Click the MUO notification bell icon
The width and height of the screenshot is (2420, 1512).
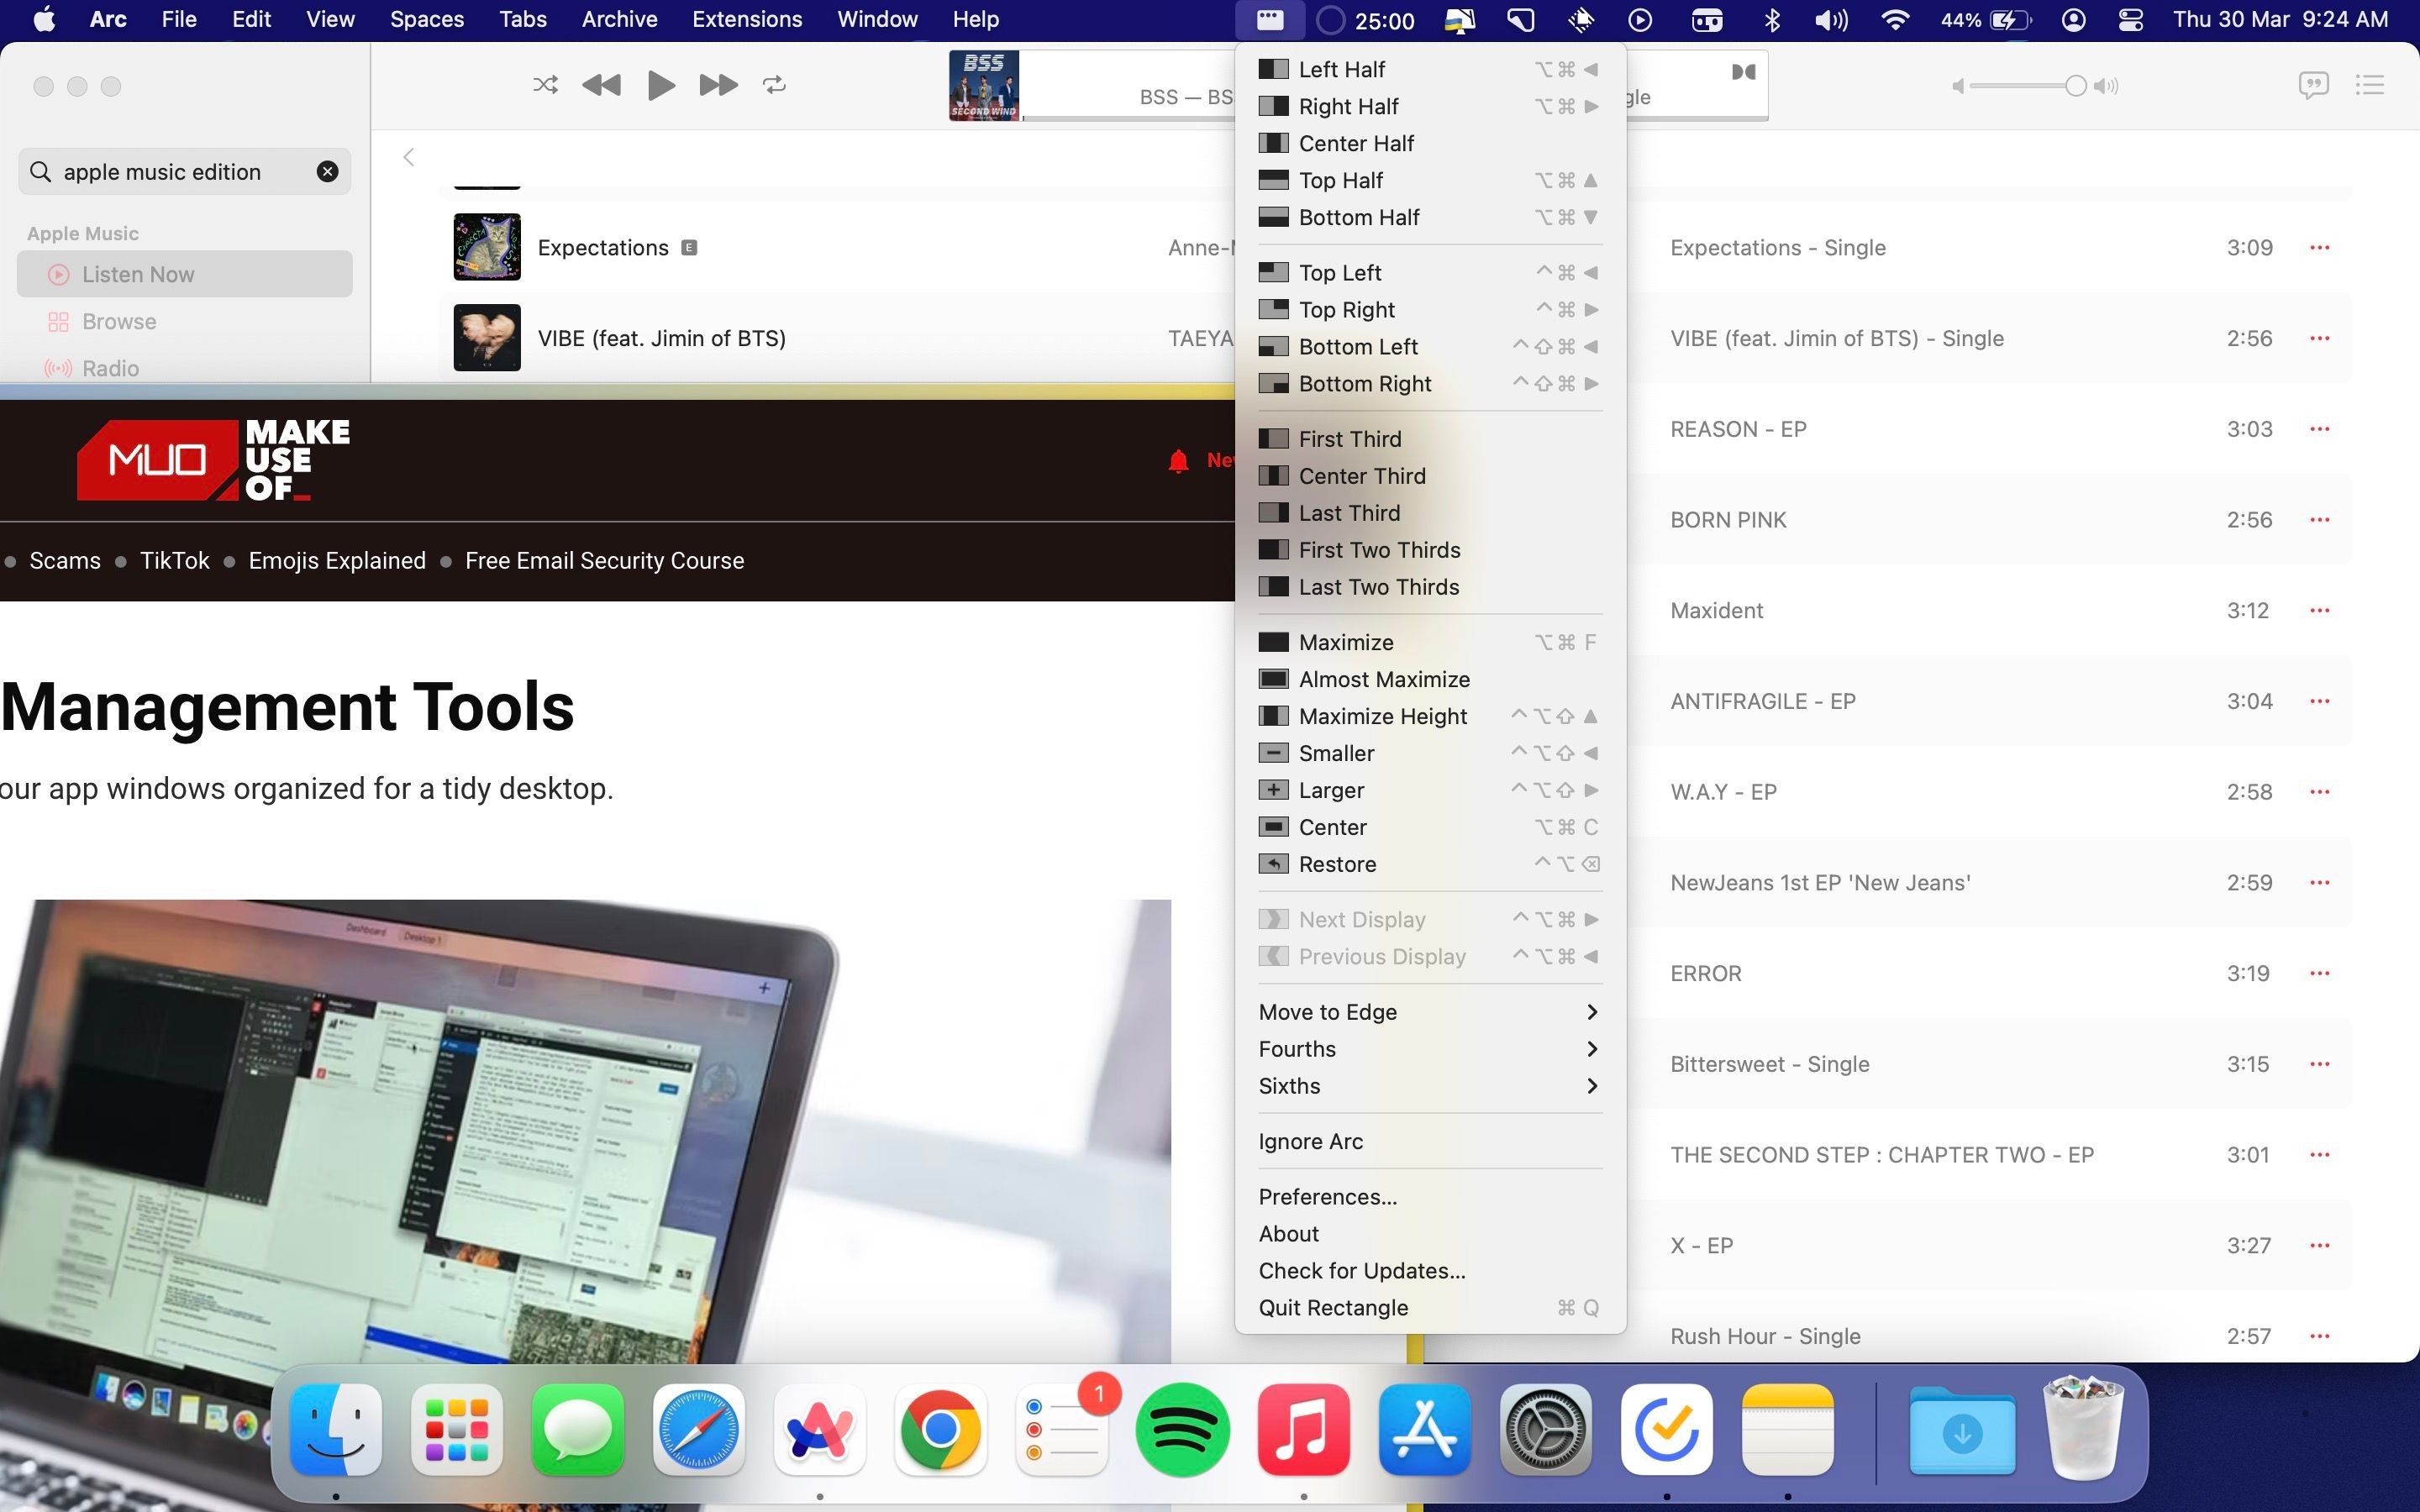point(1178,461)
